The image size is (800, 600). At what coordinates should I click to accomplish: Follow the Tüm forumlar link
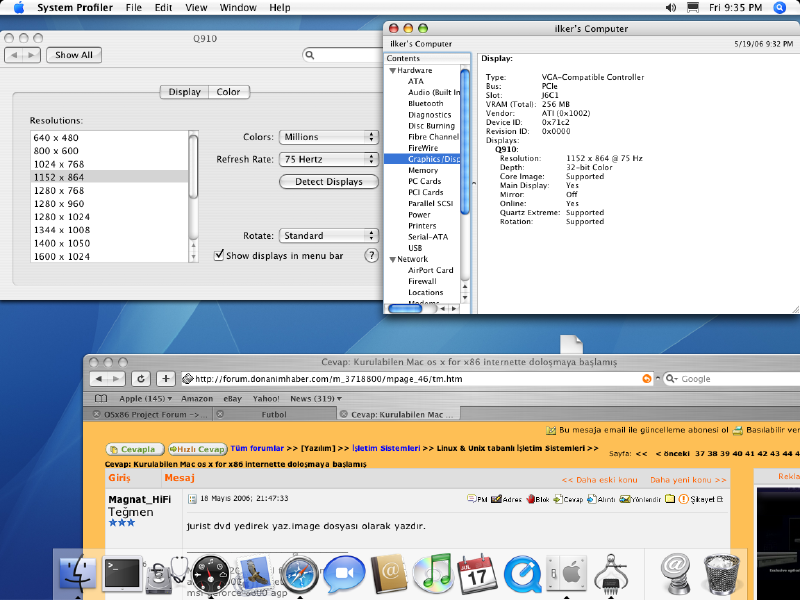click(x=257, y=448)
